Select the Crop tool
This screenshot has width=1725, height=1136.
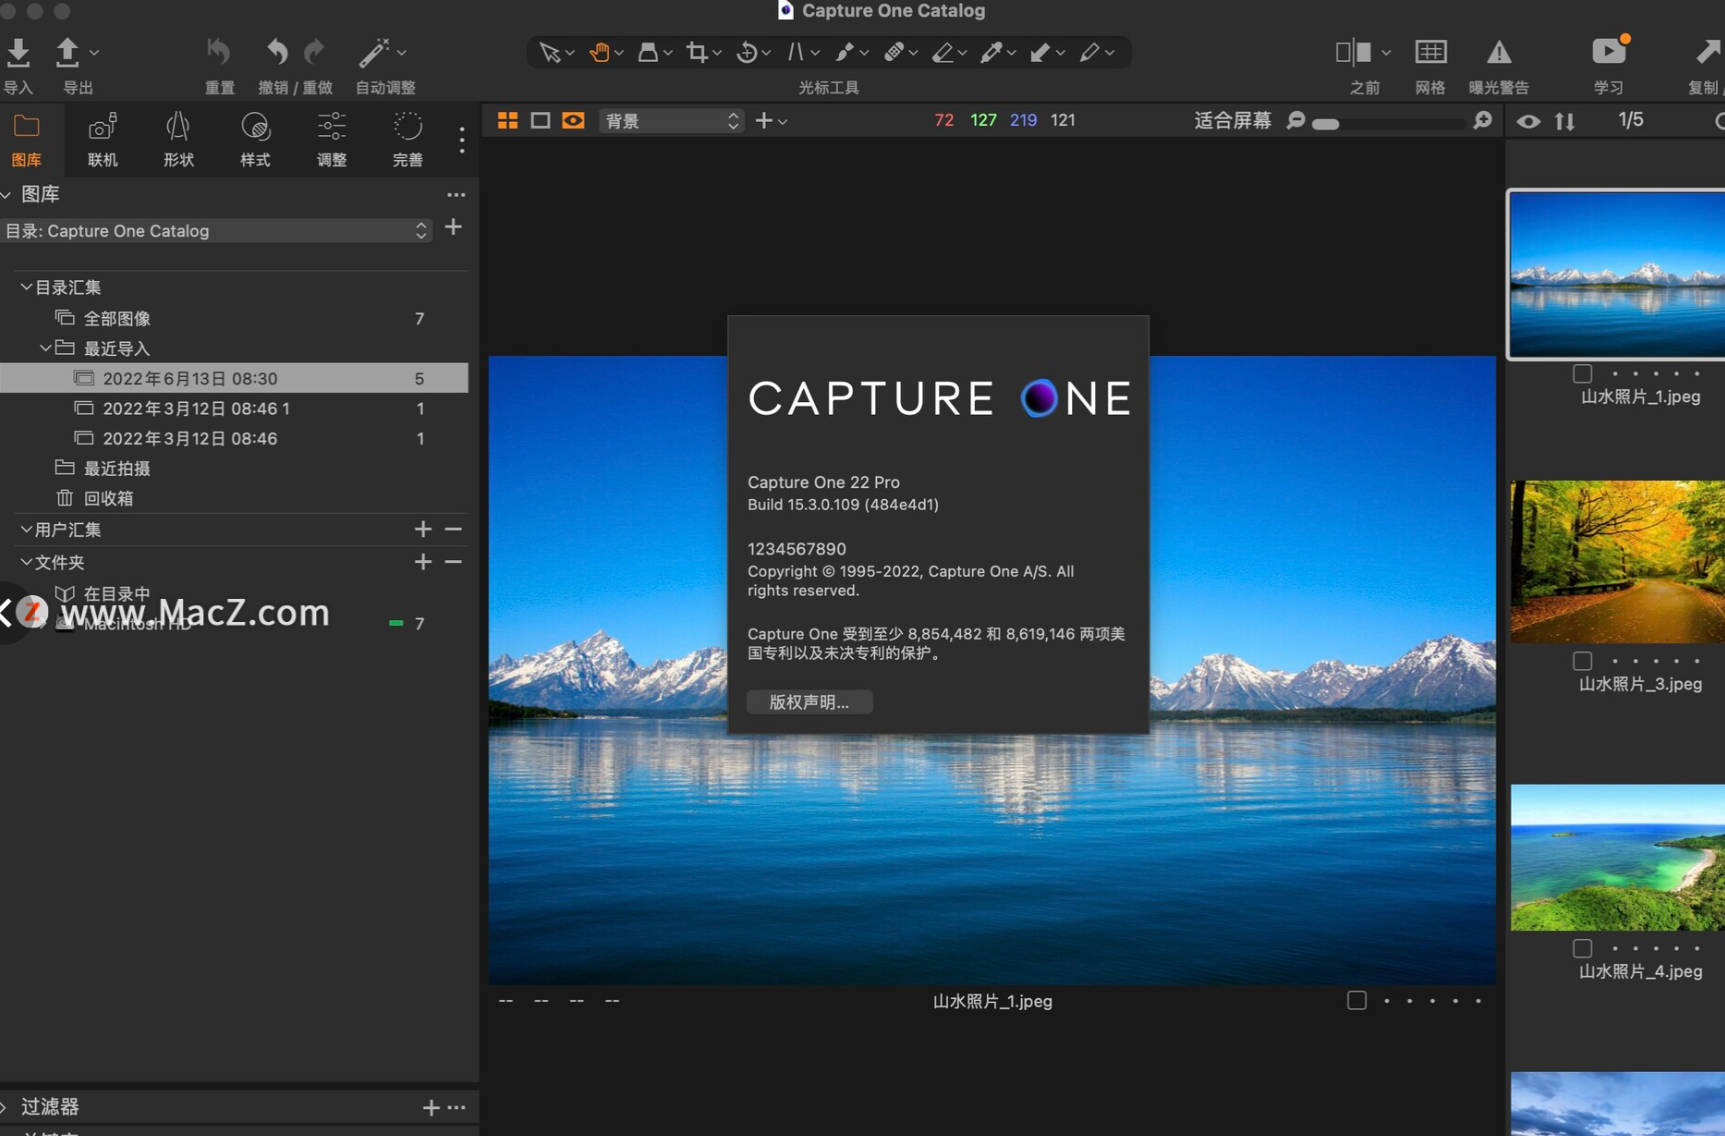tap(698, 52)
